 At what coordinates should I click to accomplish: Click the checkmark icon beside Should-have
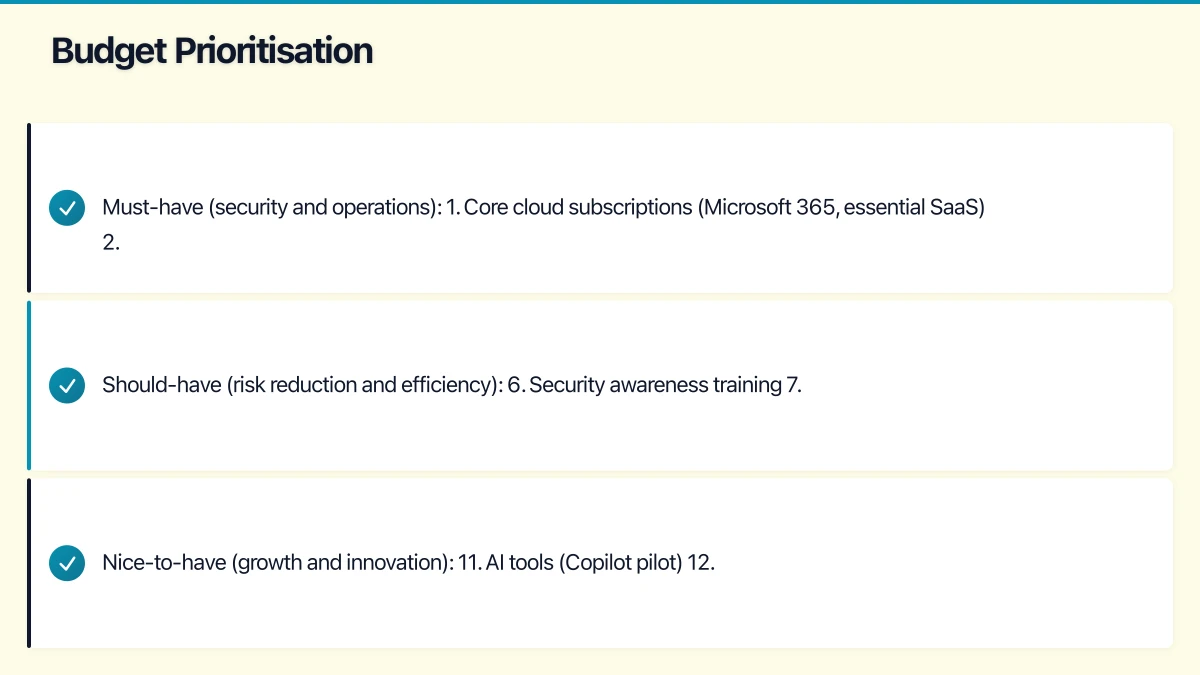click(x=67, y=385)
